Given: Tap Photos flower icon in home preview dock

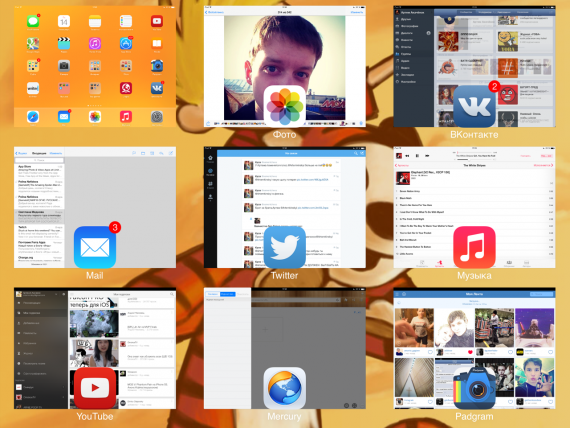Looking at the screenshot, I should (95, 117).
